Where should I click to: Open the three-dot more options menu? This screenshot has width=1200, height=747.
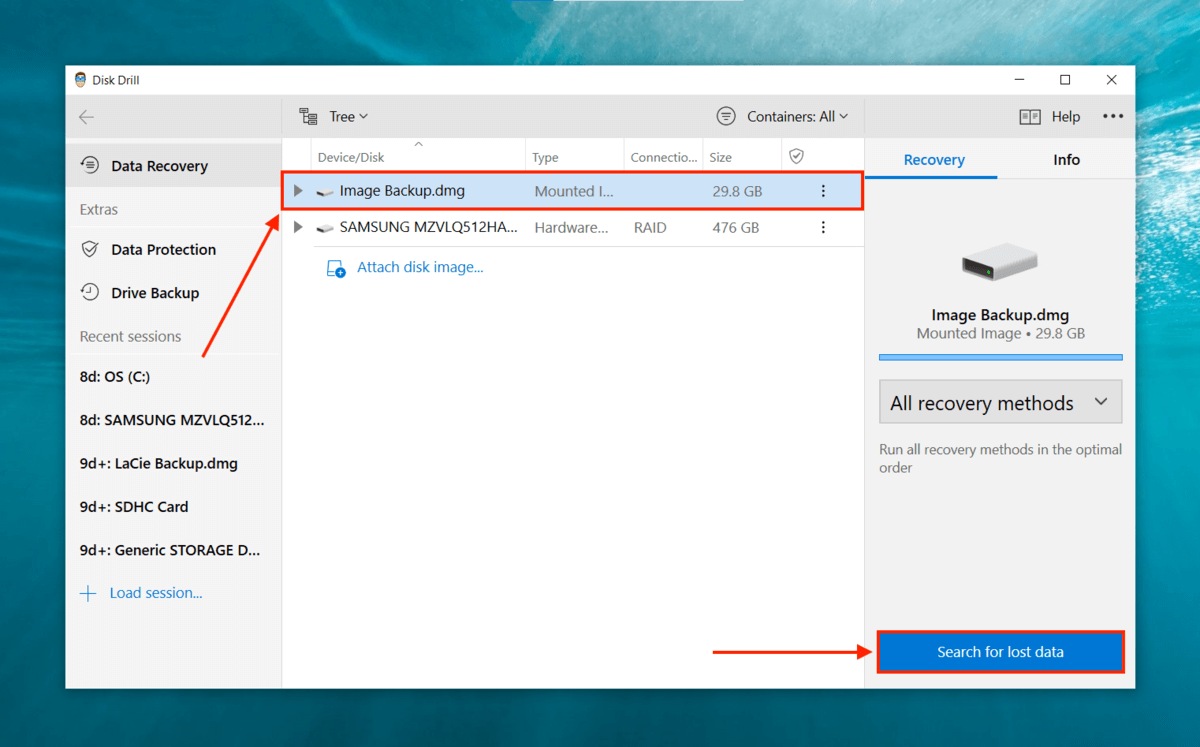[1113, 117]
